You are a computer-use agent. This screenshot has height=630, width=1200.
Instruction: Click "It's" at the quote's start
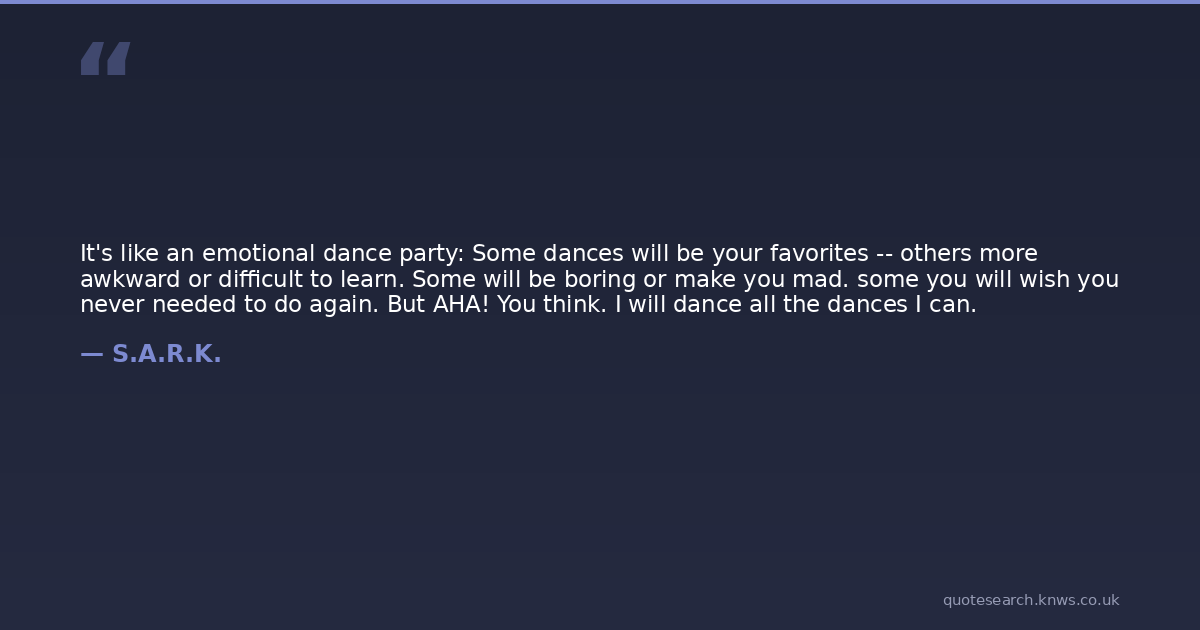tap(96, 254)
